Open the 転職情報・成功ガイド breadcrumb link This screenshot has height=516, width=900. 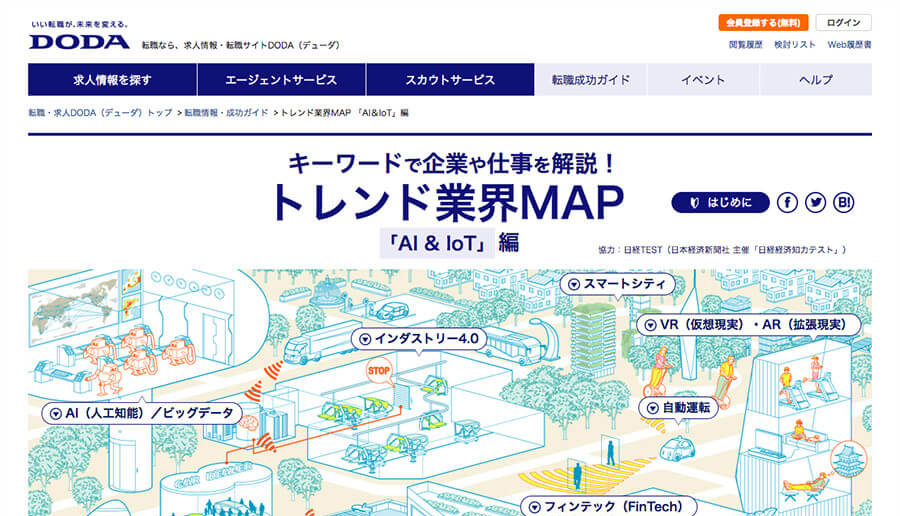click(x=226, y=113)
